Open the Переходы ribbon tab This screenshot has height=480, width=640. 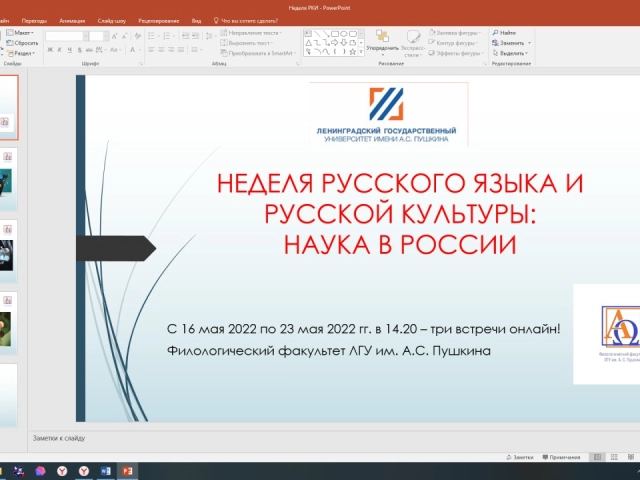pos(34,21)
